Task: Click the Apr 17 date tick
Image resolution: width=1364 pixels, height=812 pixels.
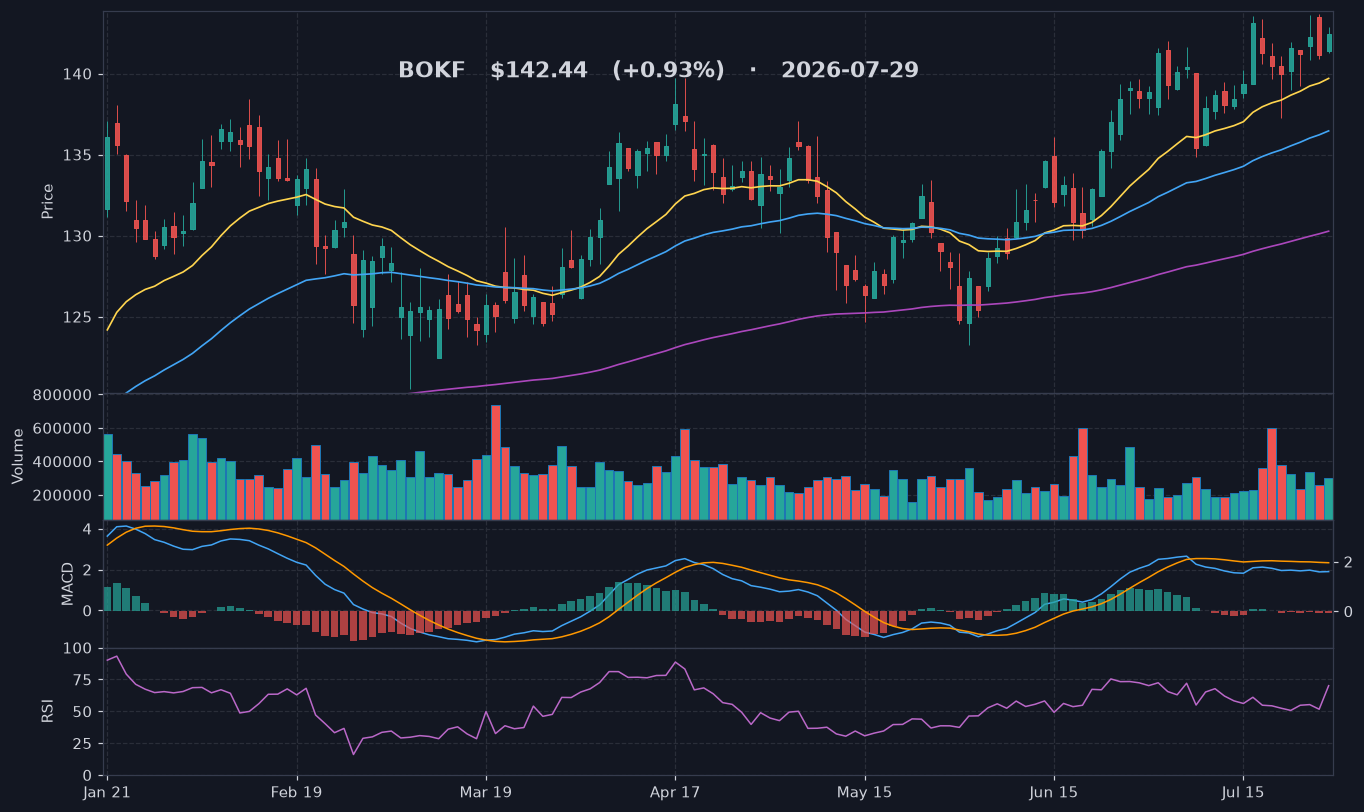Action: tap(675, 792)
